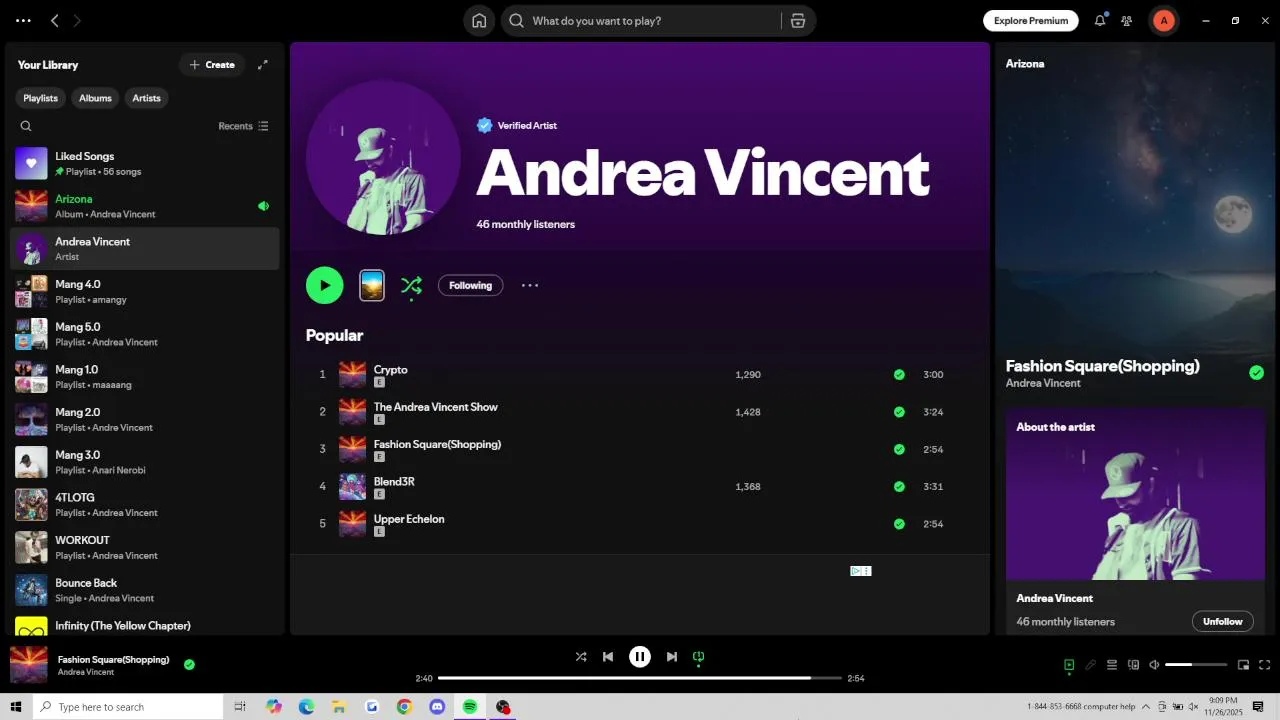Open the app menu three dots
1280x720 pixels.
(x=23, y=20)
